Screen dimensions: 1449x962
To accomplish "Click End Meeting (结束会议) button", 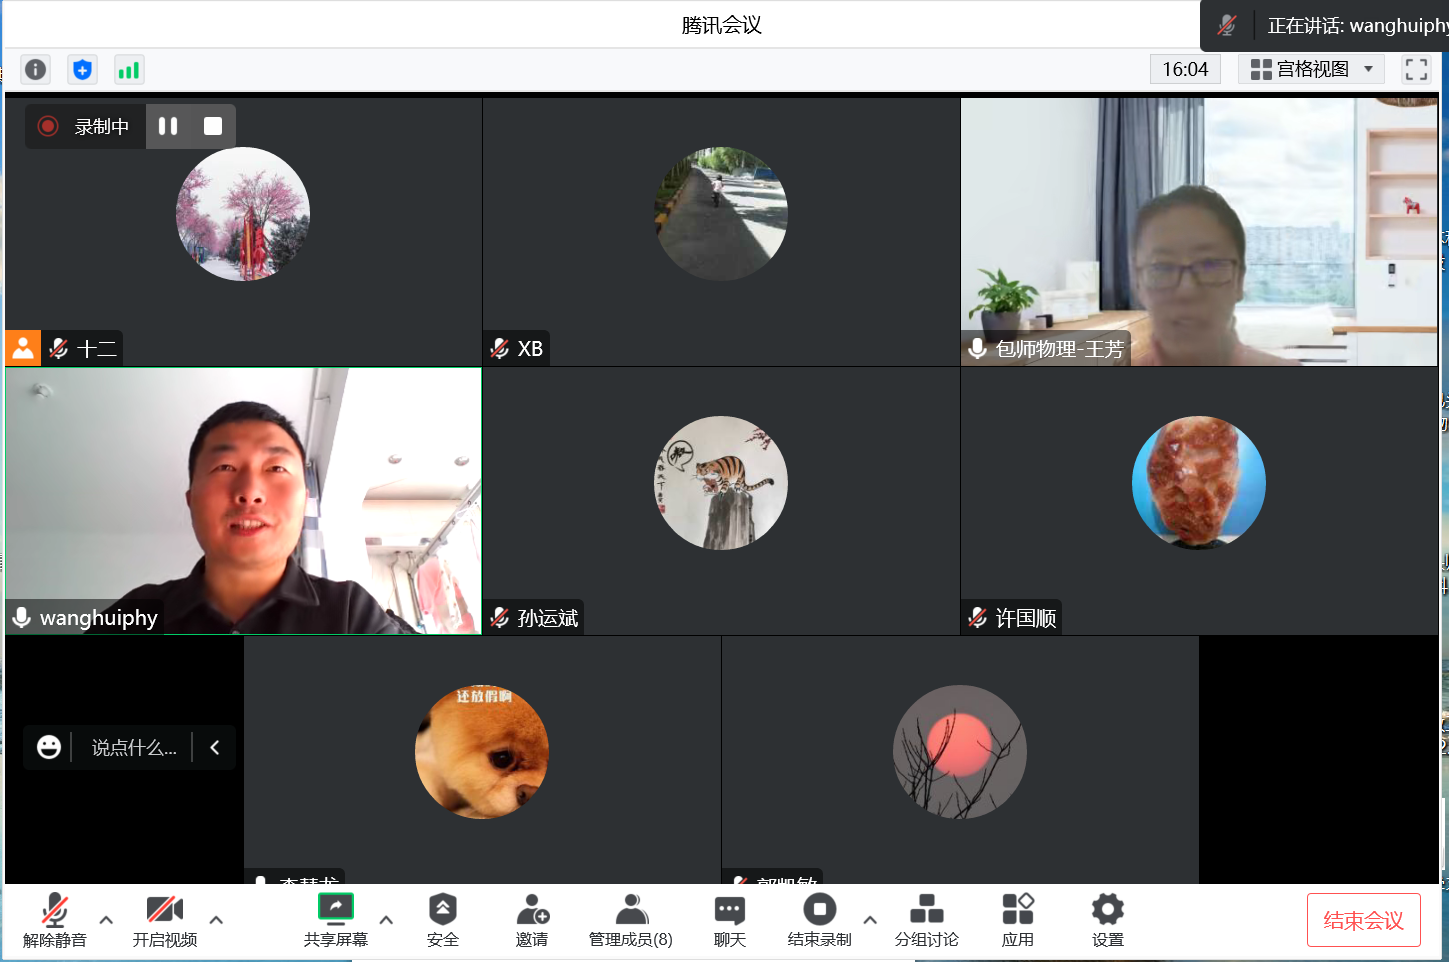I will (1363, 920).
